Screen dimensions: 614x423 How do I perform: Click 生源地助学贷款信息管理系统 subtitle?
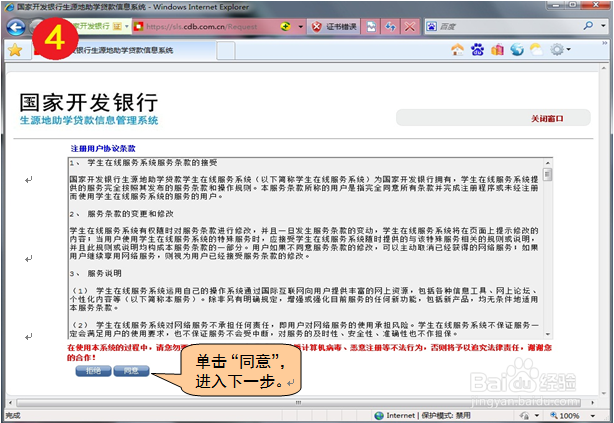pos(89,120)
